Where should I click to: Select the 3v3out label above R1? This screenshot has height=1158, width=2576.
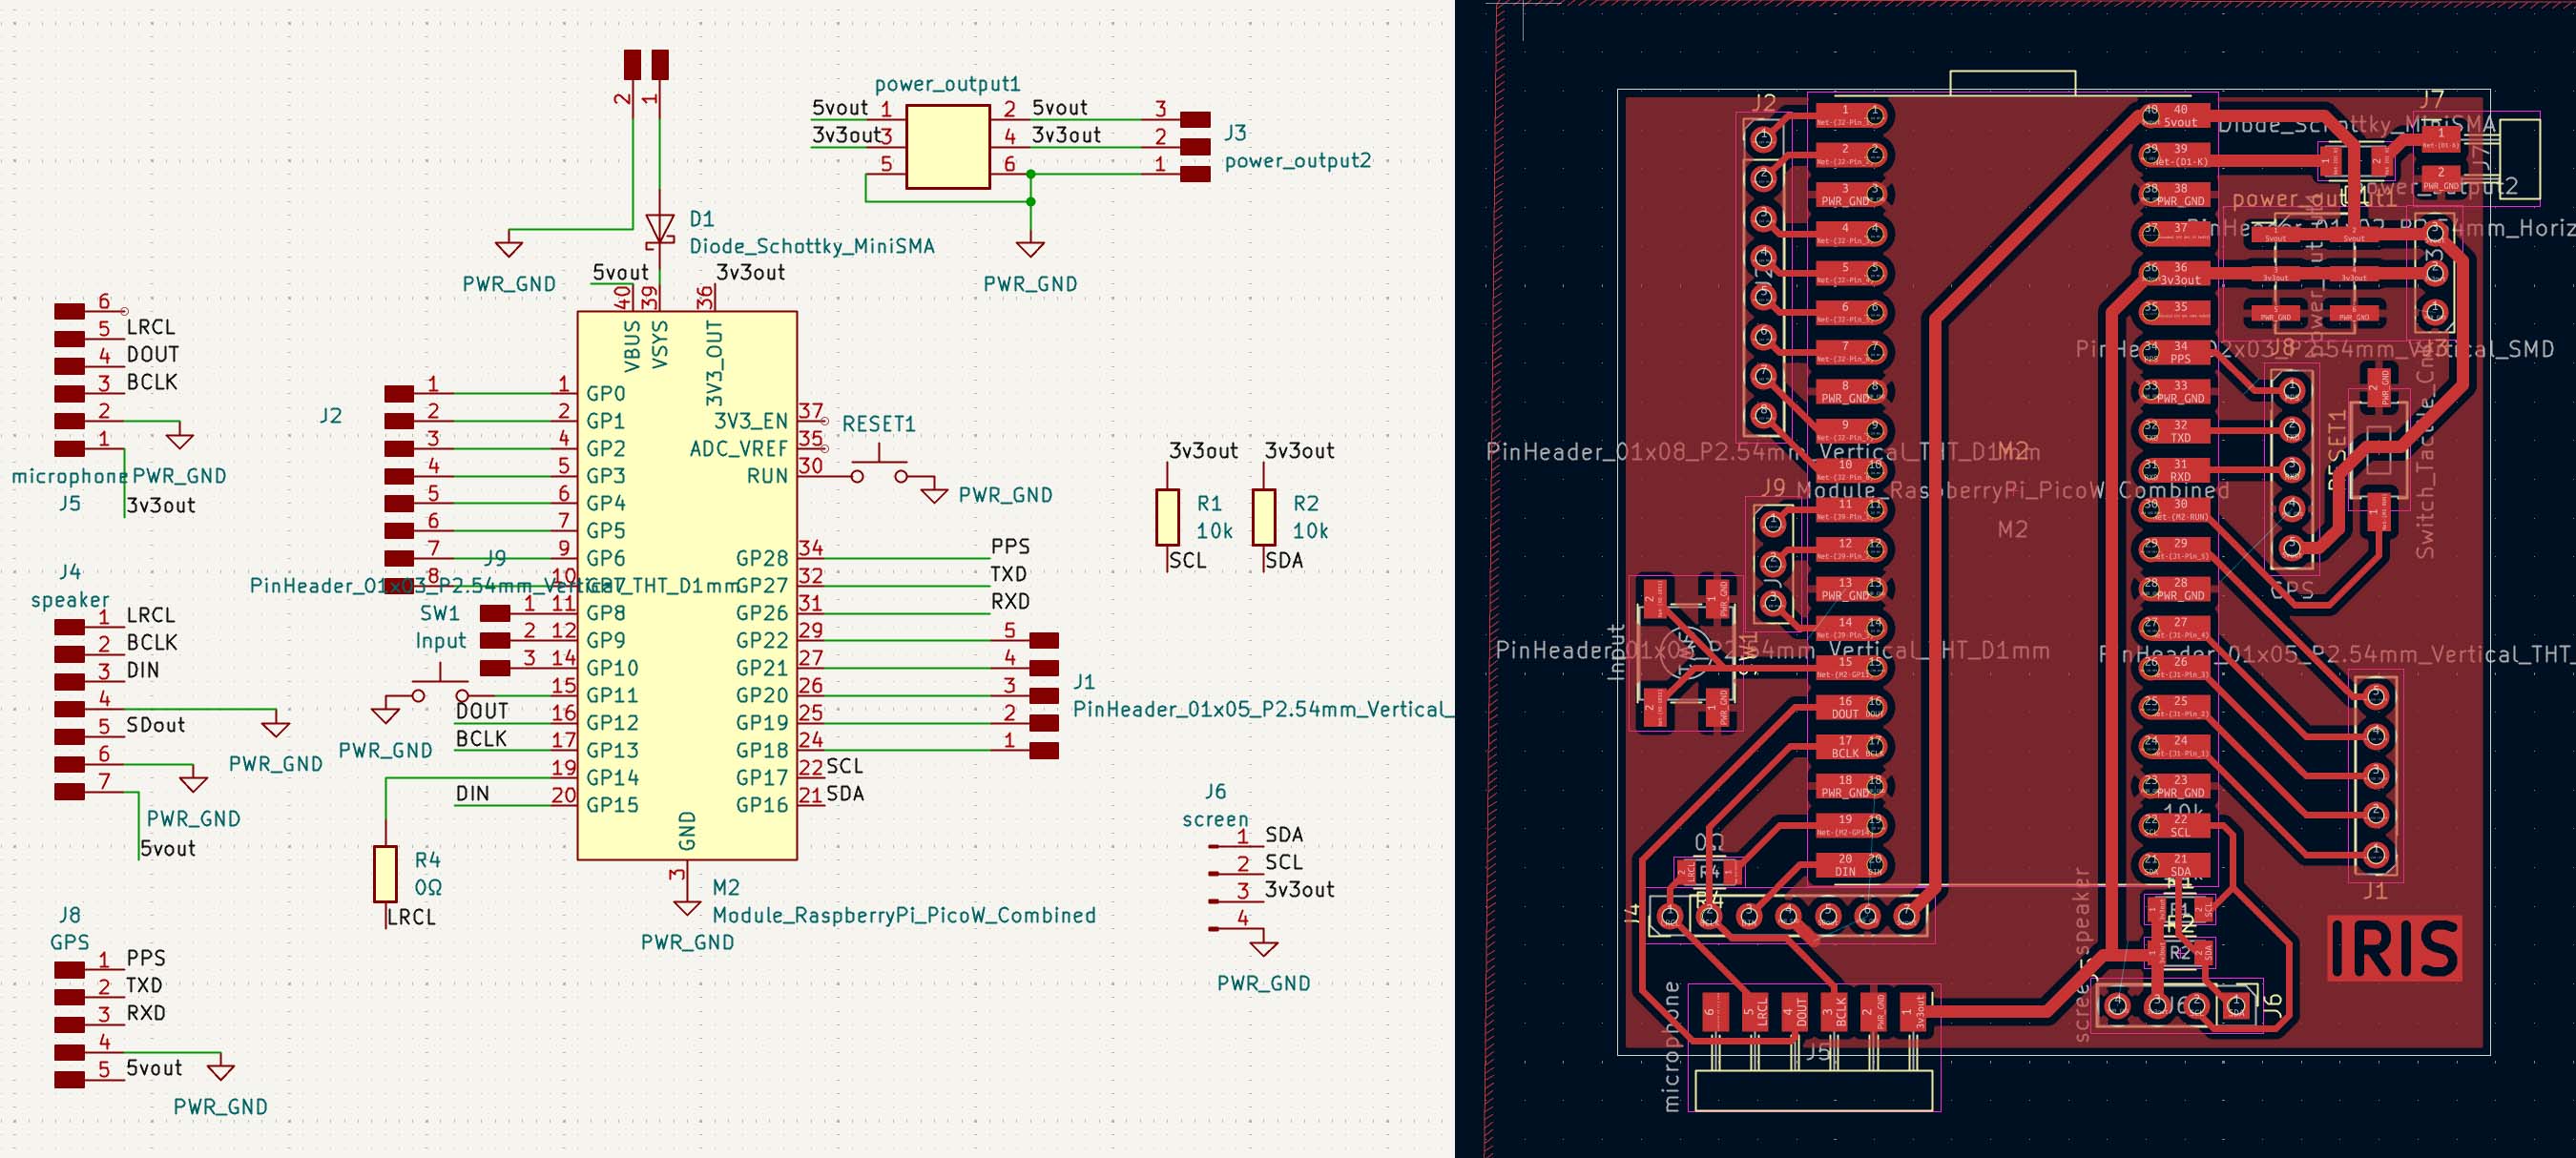pos(1203,451)
